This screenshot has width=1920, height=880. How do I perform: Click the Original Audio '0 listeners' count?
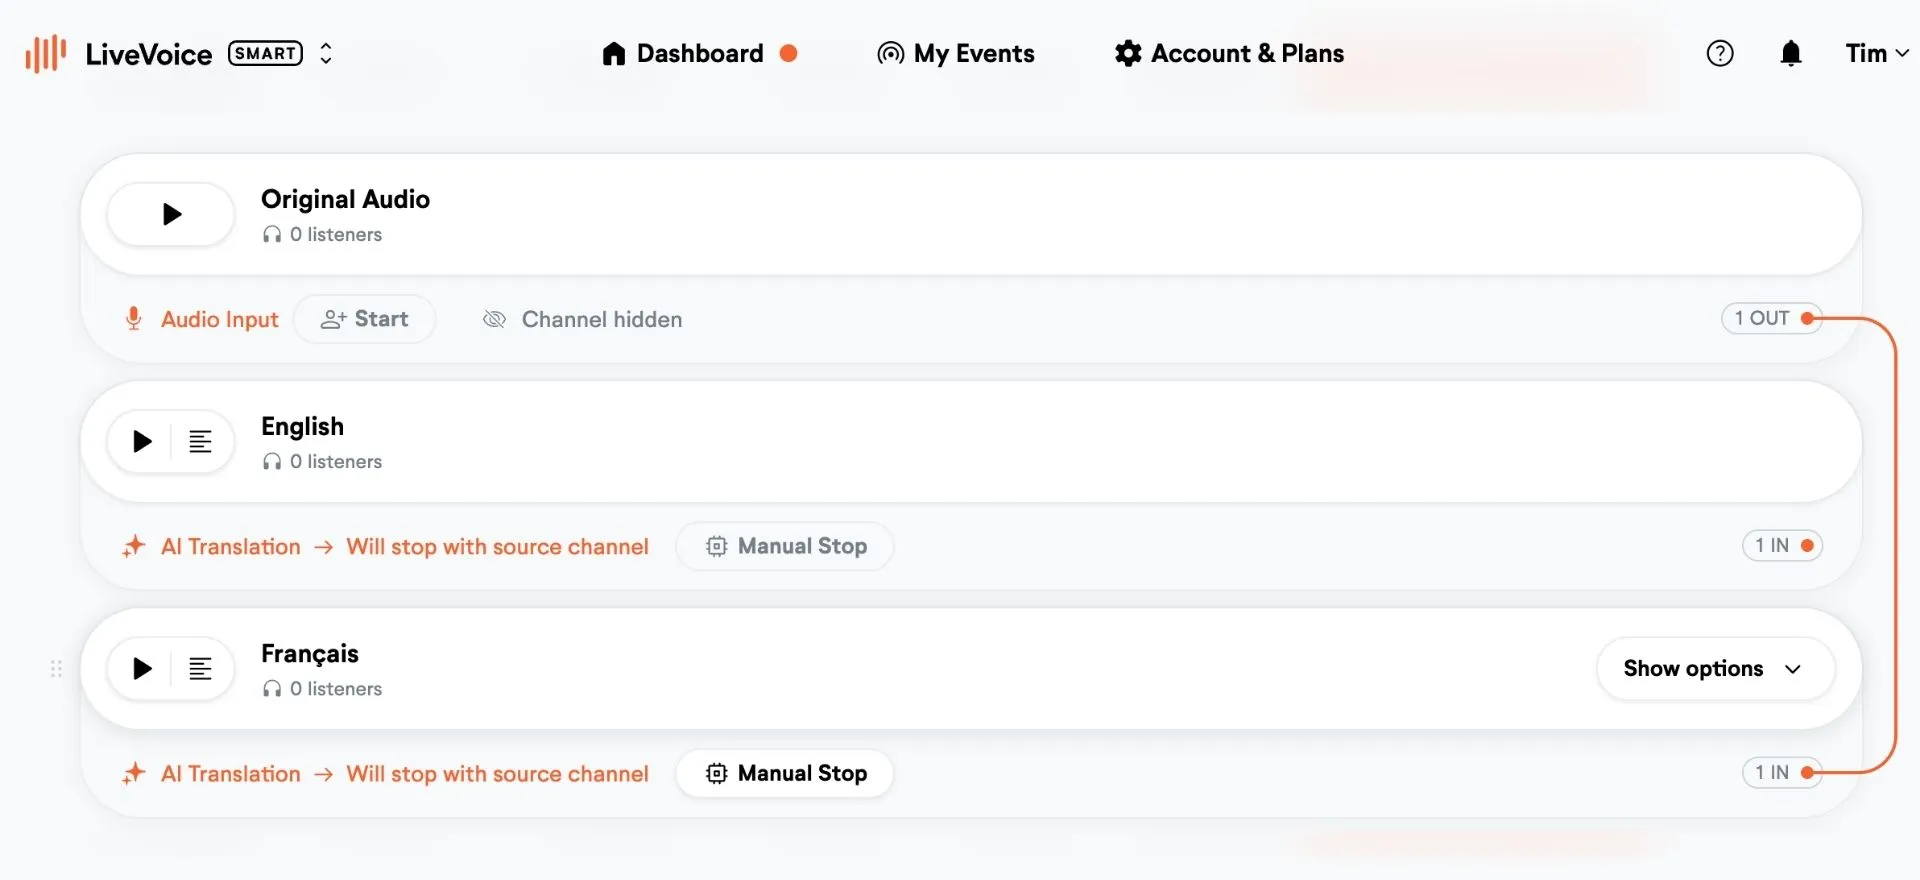point(323,234)
